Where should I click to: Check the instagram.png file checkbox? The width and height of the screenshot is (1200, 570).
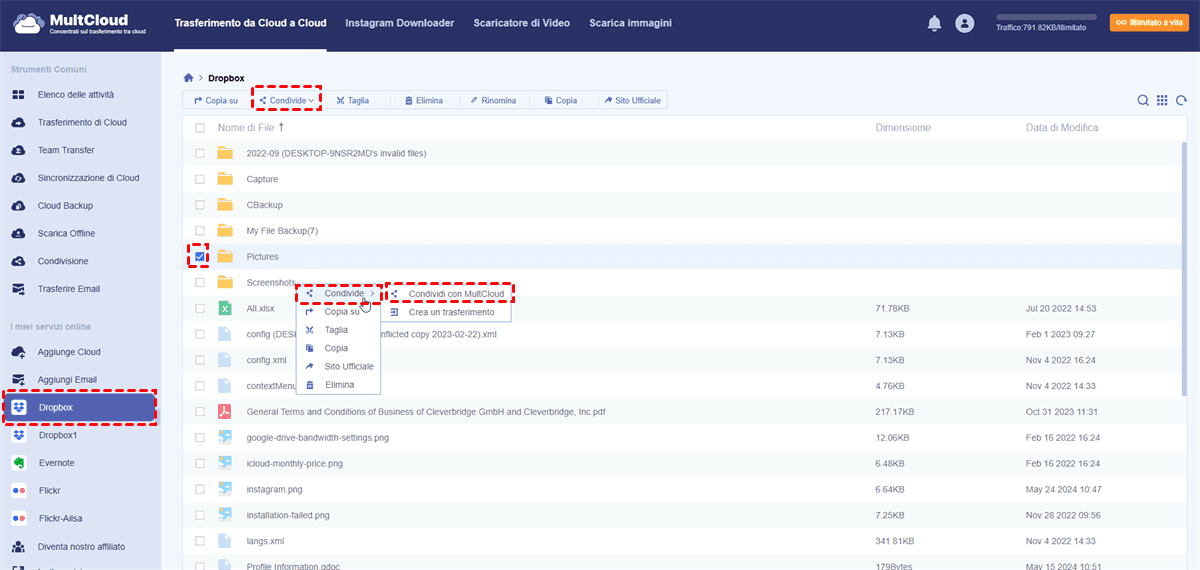click(200, 489)
